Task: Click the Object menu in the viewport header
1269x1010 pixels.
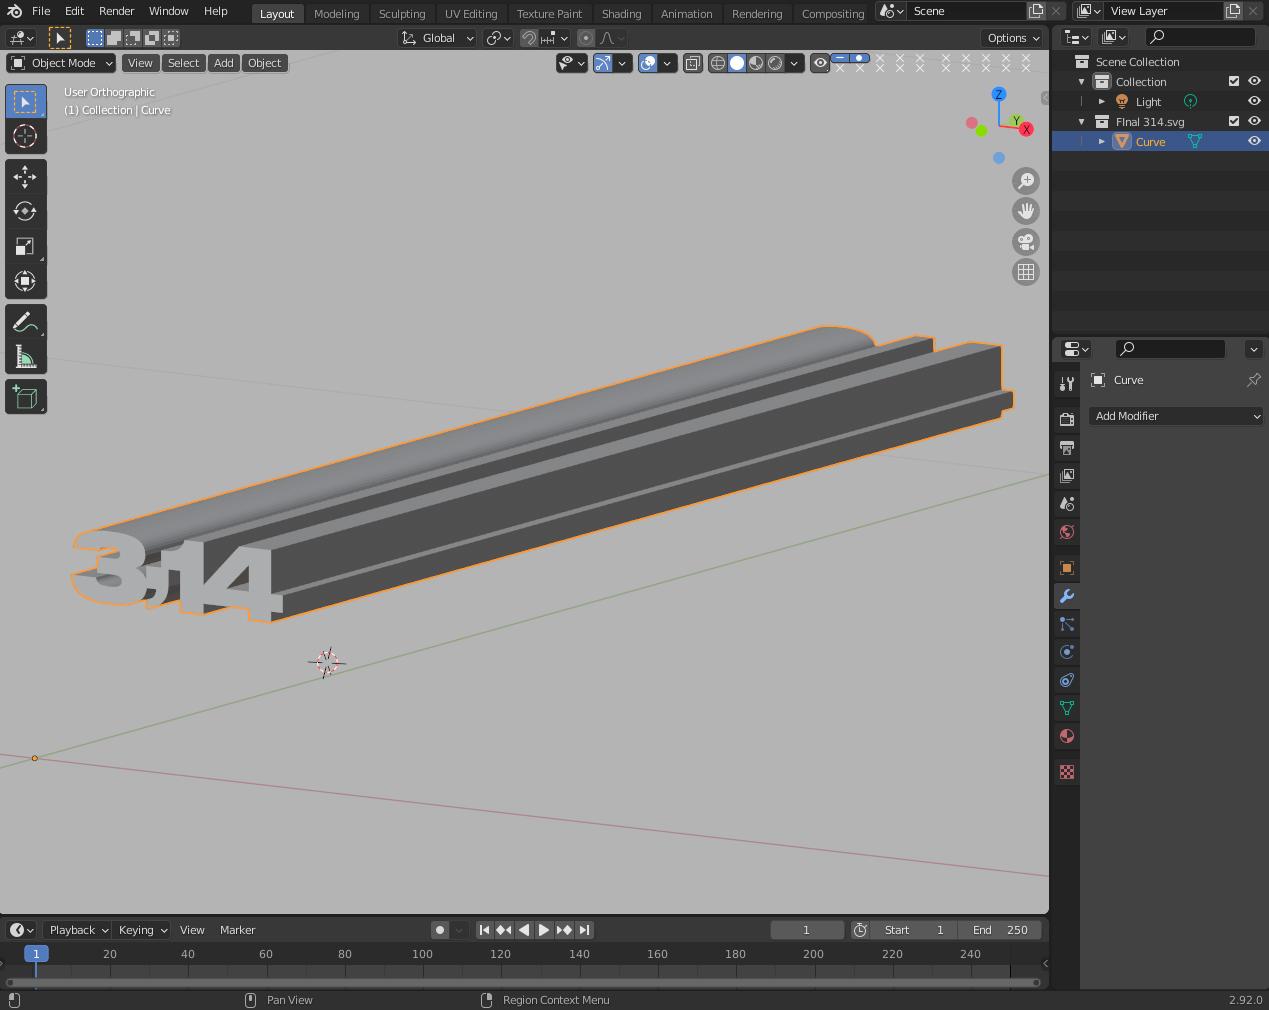Action: click(x=264, y=63)
